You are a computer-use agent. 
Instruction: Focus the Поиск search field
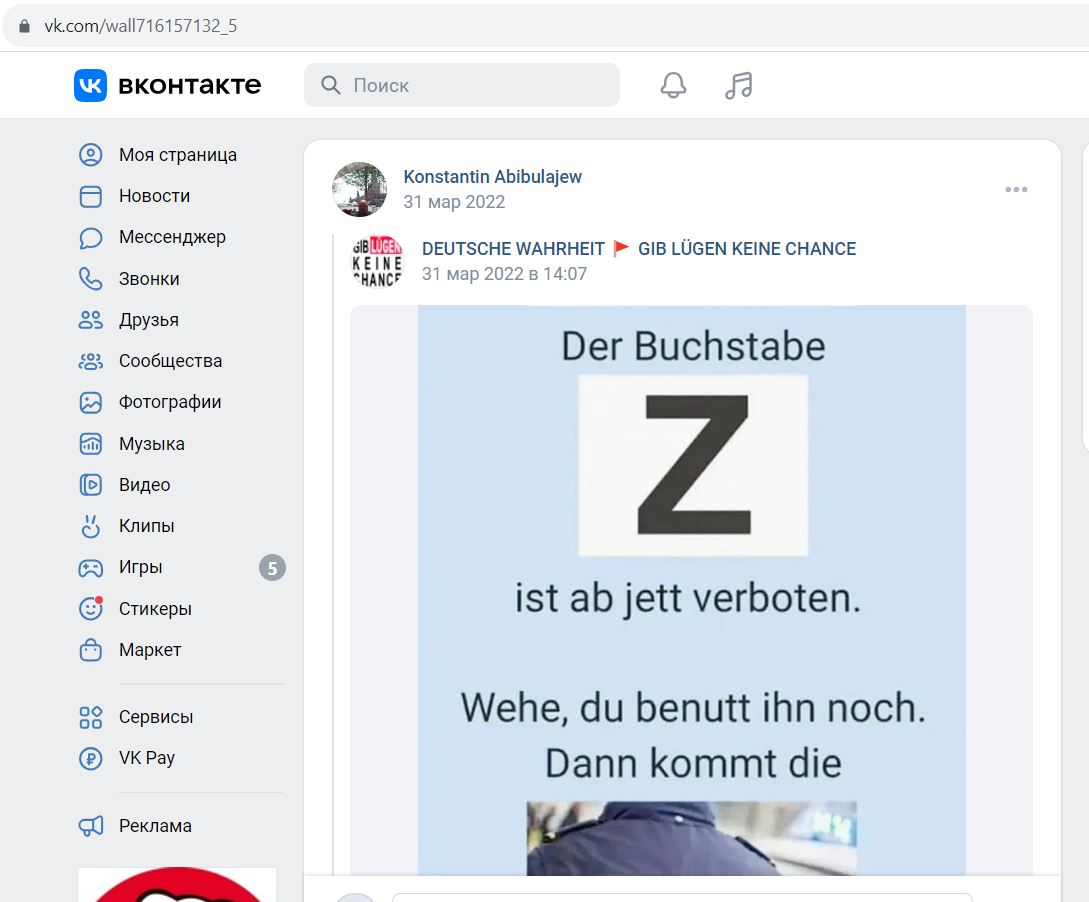point(462,85)
